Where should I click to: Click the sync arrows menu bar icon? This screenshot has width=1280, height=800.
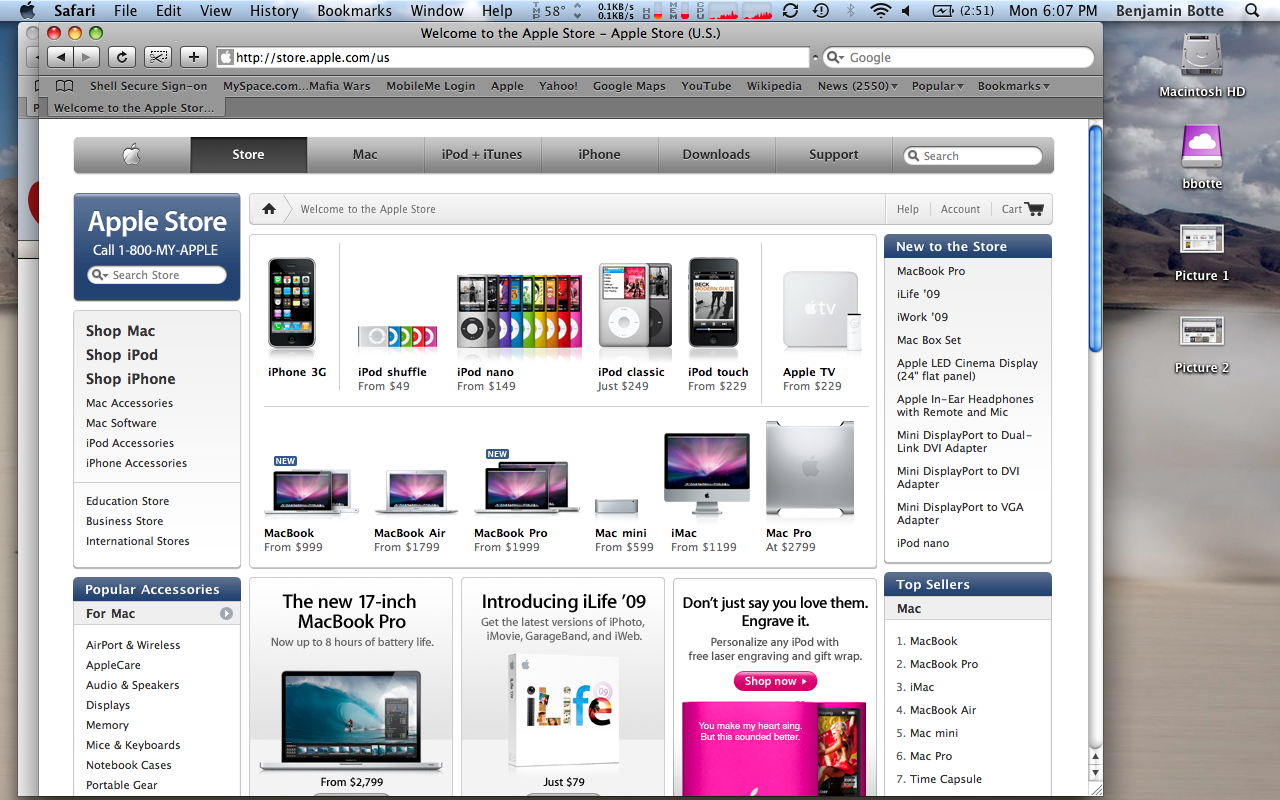[x=791, y=11]
